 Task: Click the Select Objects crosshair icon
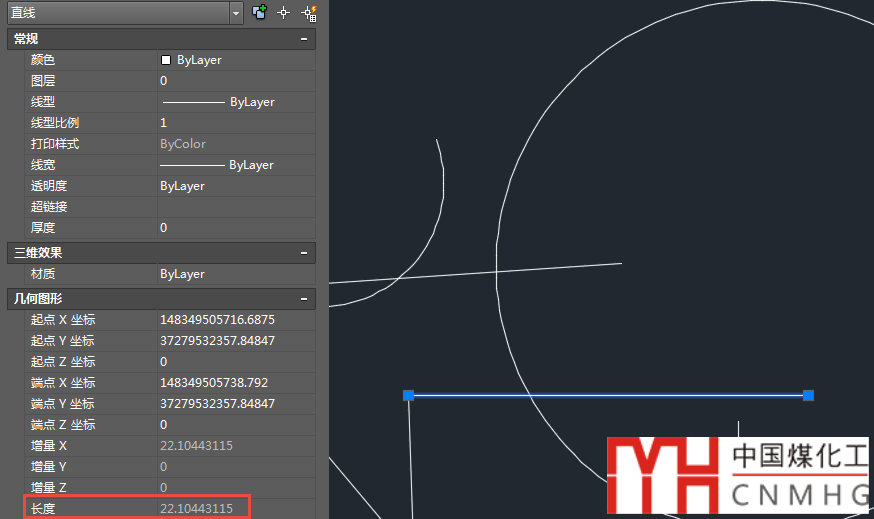(284, 13)
